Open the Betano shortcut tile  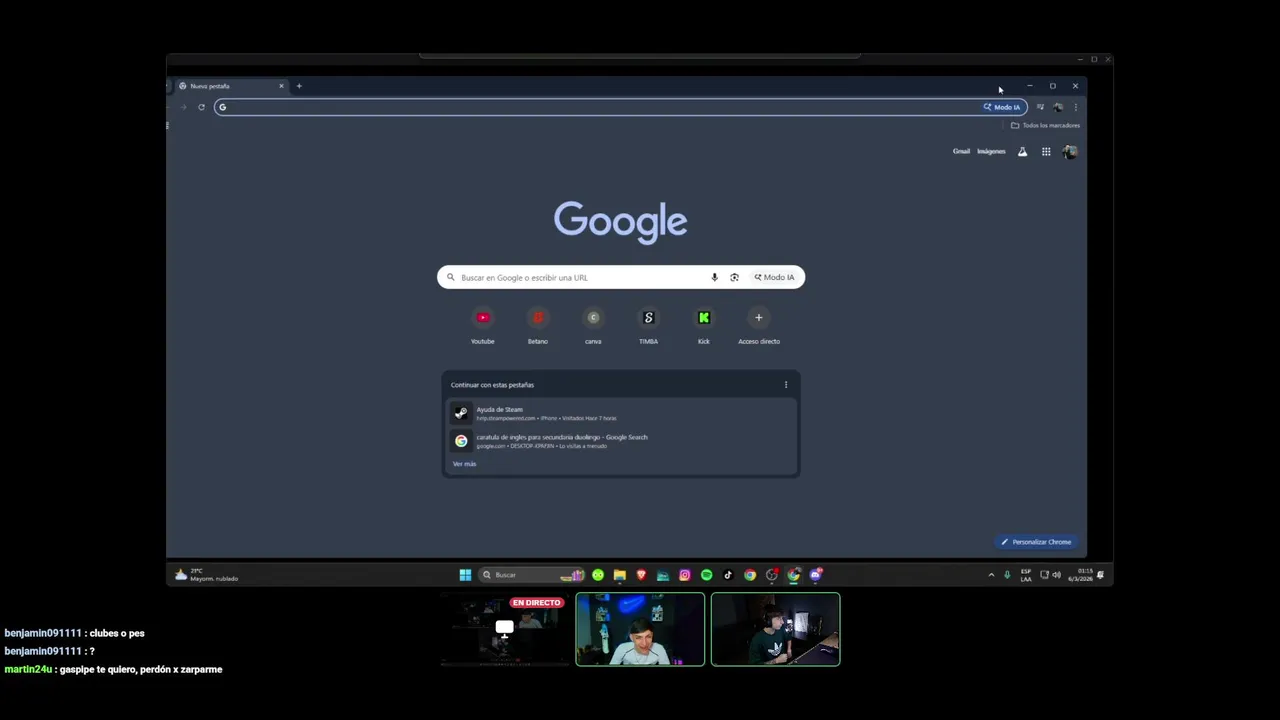tap(538, 326)
